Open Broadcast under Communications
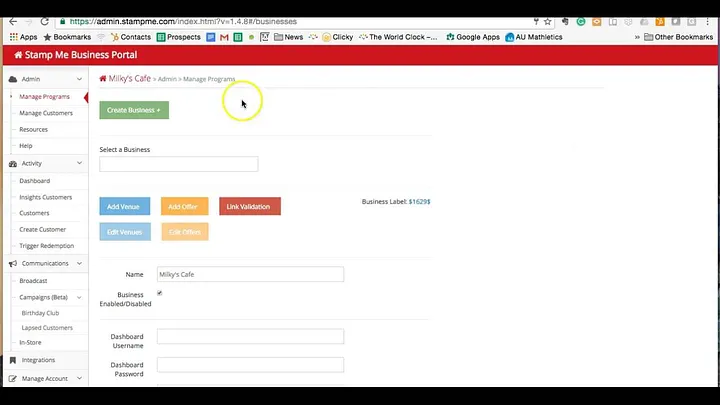720x405 pixels. point(33,281)
